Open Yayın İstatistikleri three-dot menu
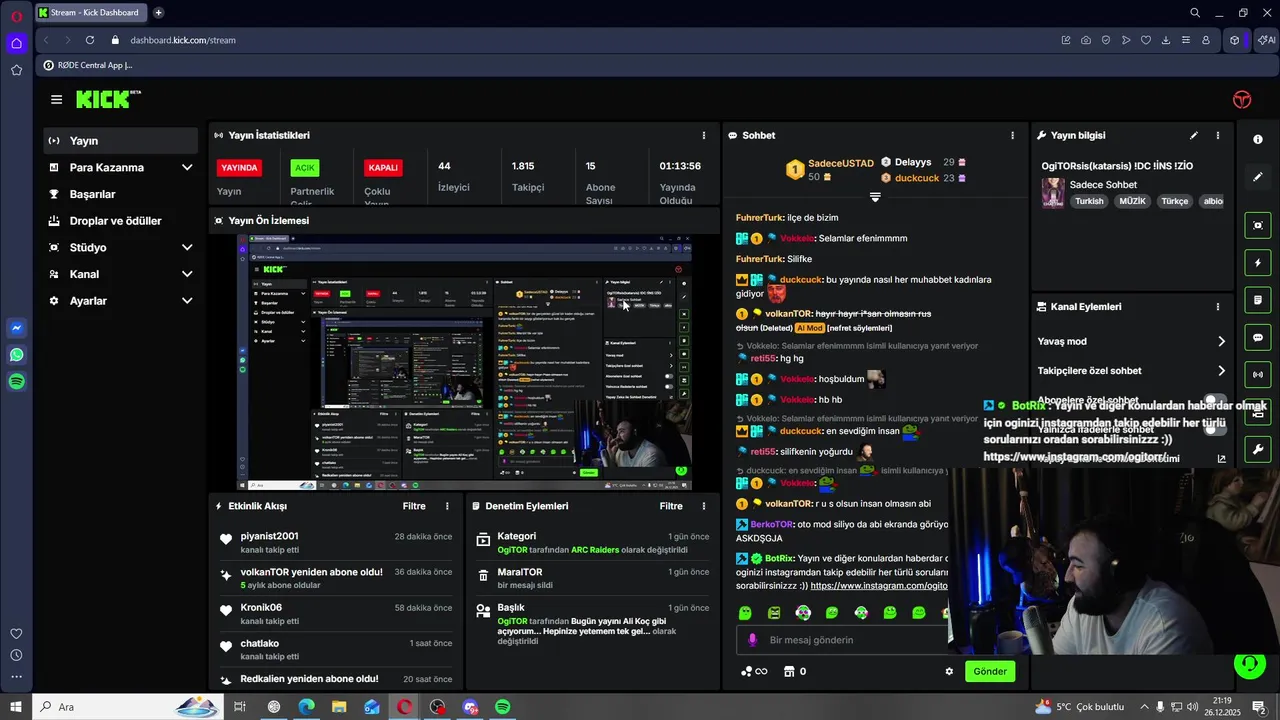The height and width of the screenshot is (720, 1280). [x=704, y=135]
